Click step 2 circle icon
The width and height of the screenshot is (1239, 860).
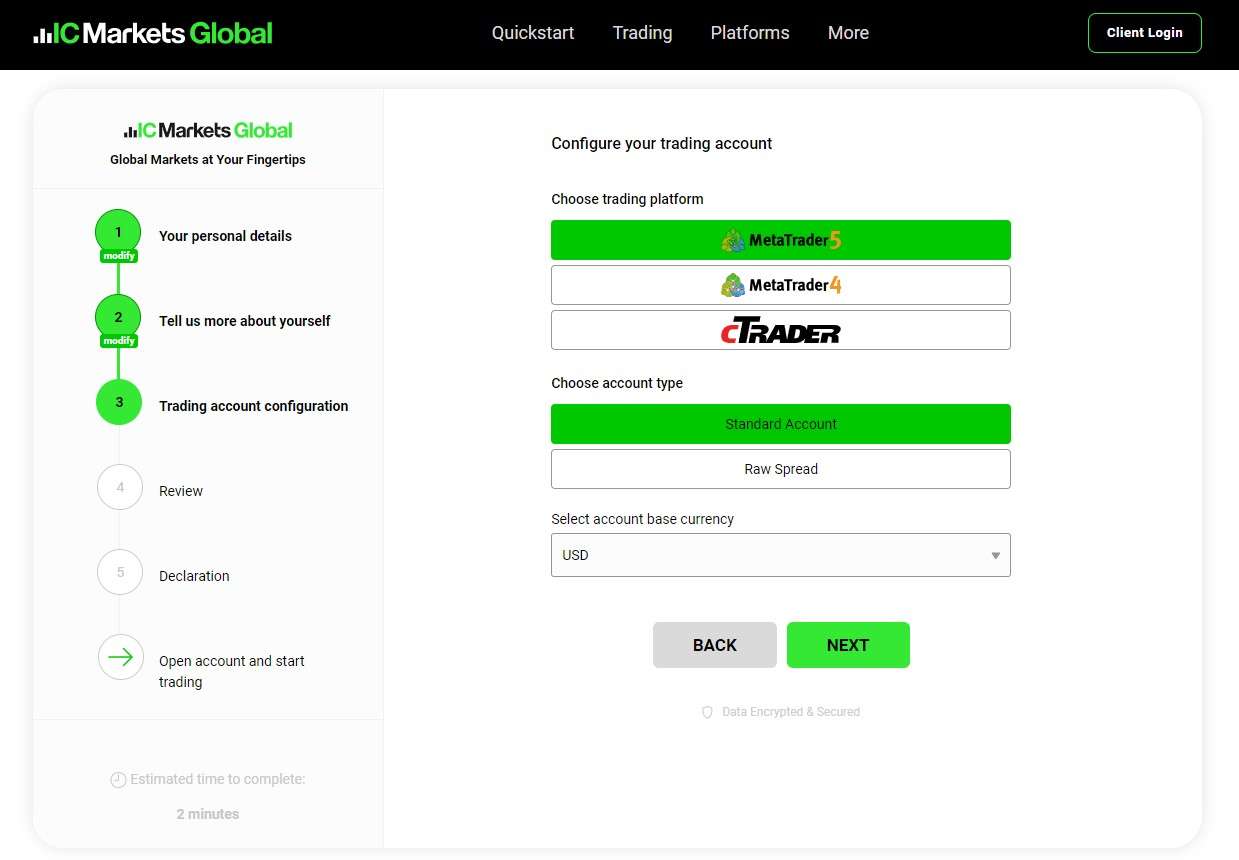(x=118, y=317)
